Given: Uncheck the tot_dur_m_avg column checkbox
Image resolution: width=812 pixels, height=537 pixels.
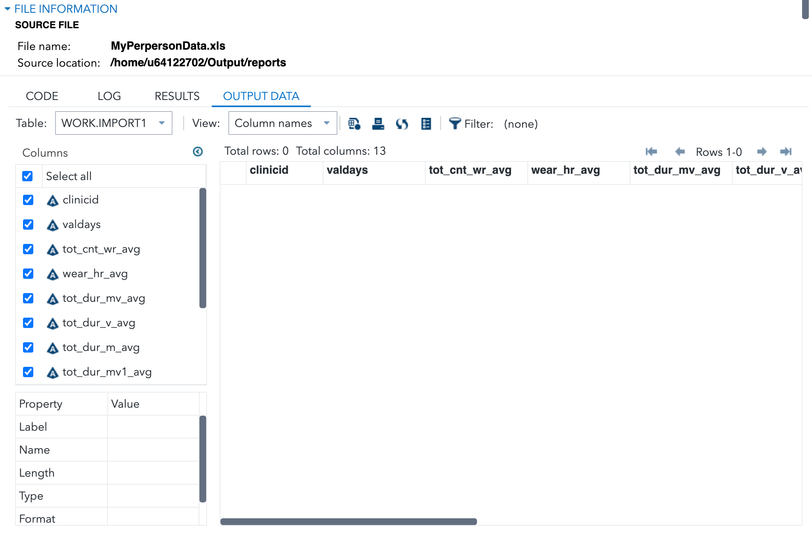Looking at the screenshot, I should click(x=28, y=347).
